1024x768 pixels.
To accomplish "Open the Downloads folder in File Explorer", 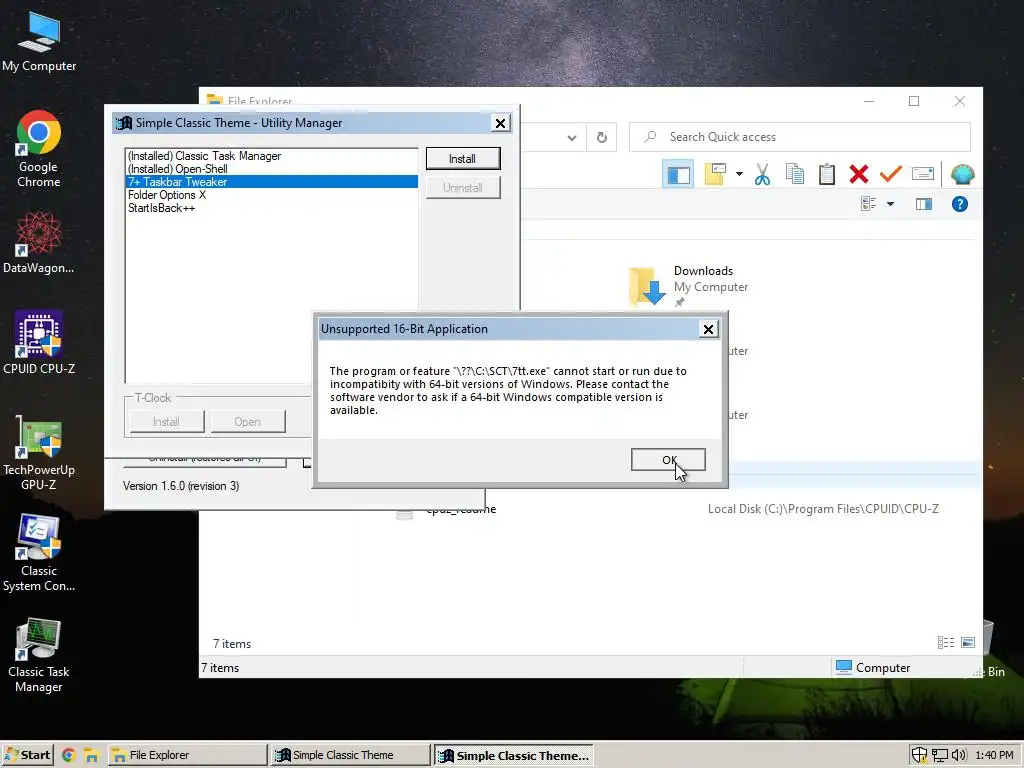I will tap(688, 285).
